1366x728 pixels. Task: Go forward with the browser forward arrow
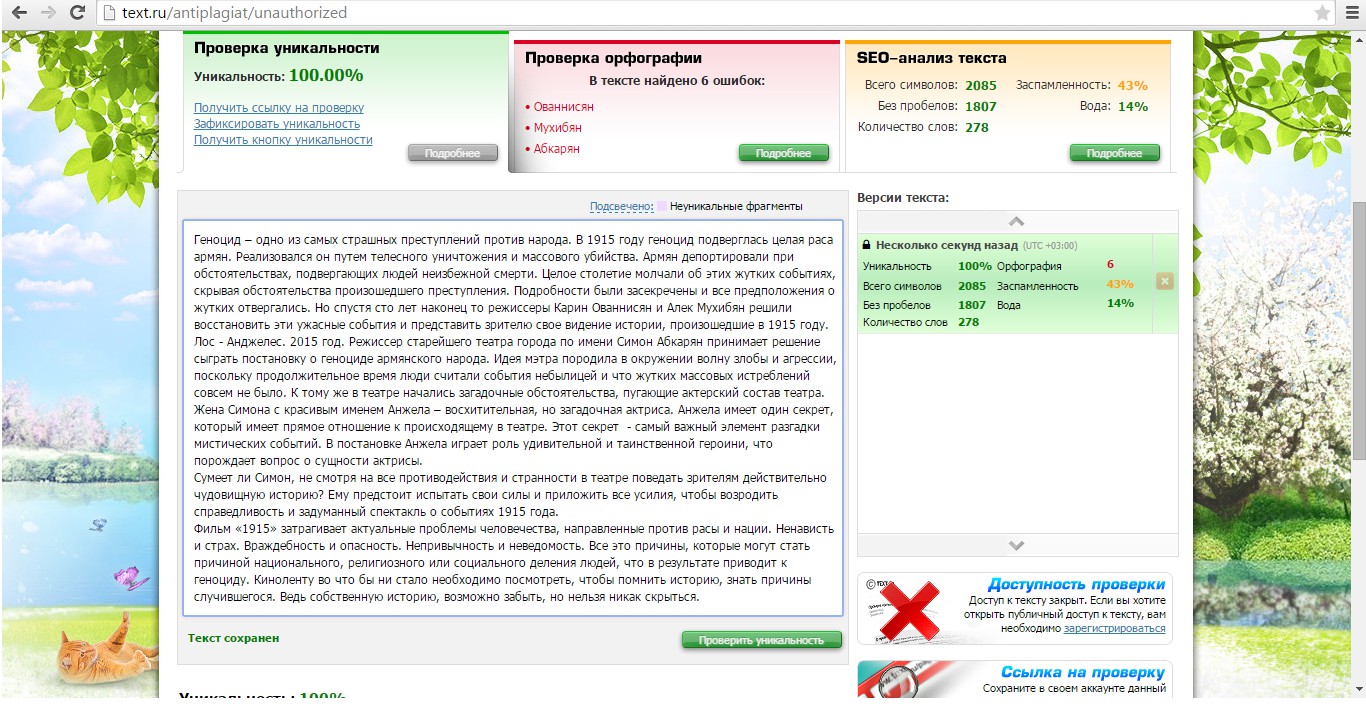(x=47, y=13)
